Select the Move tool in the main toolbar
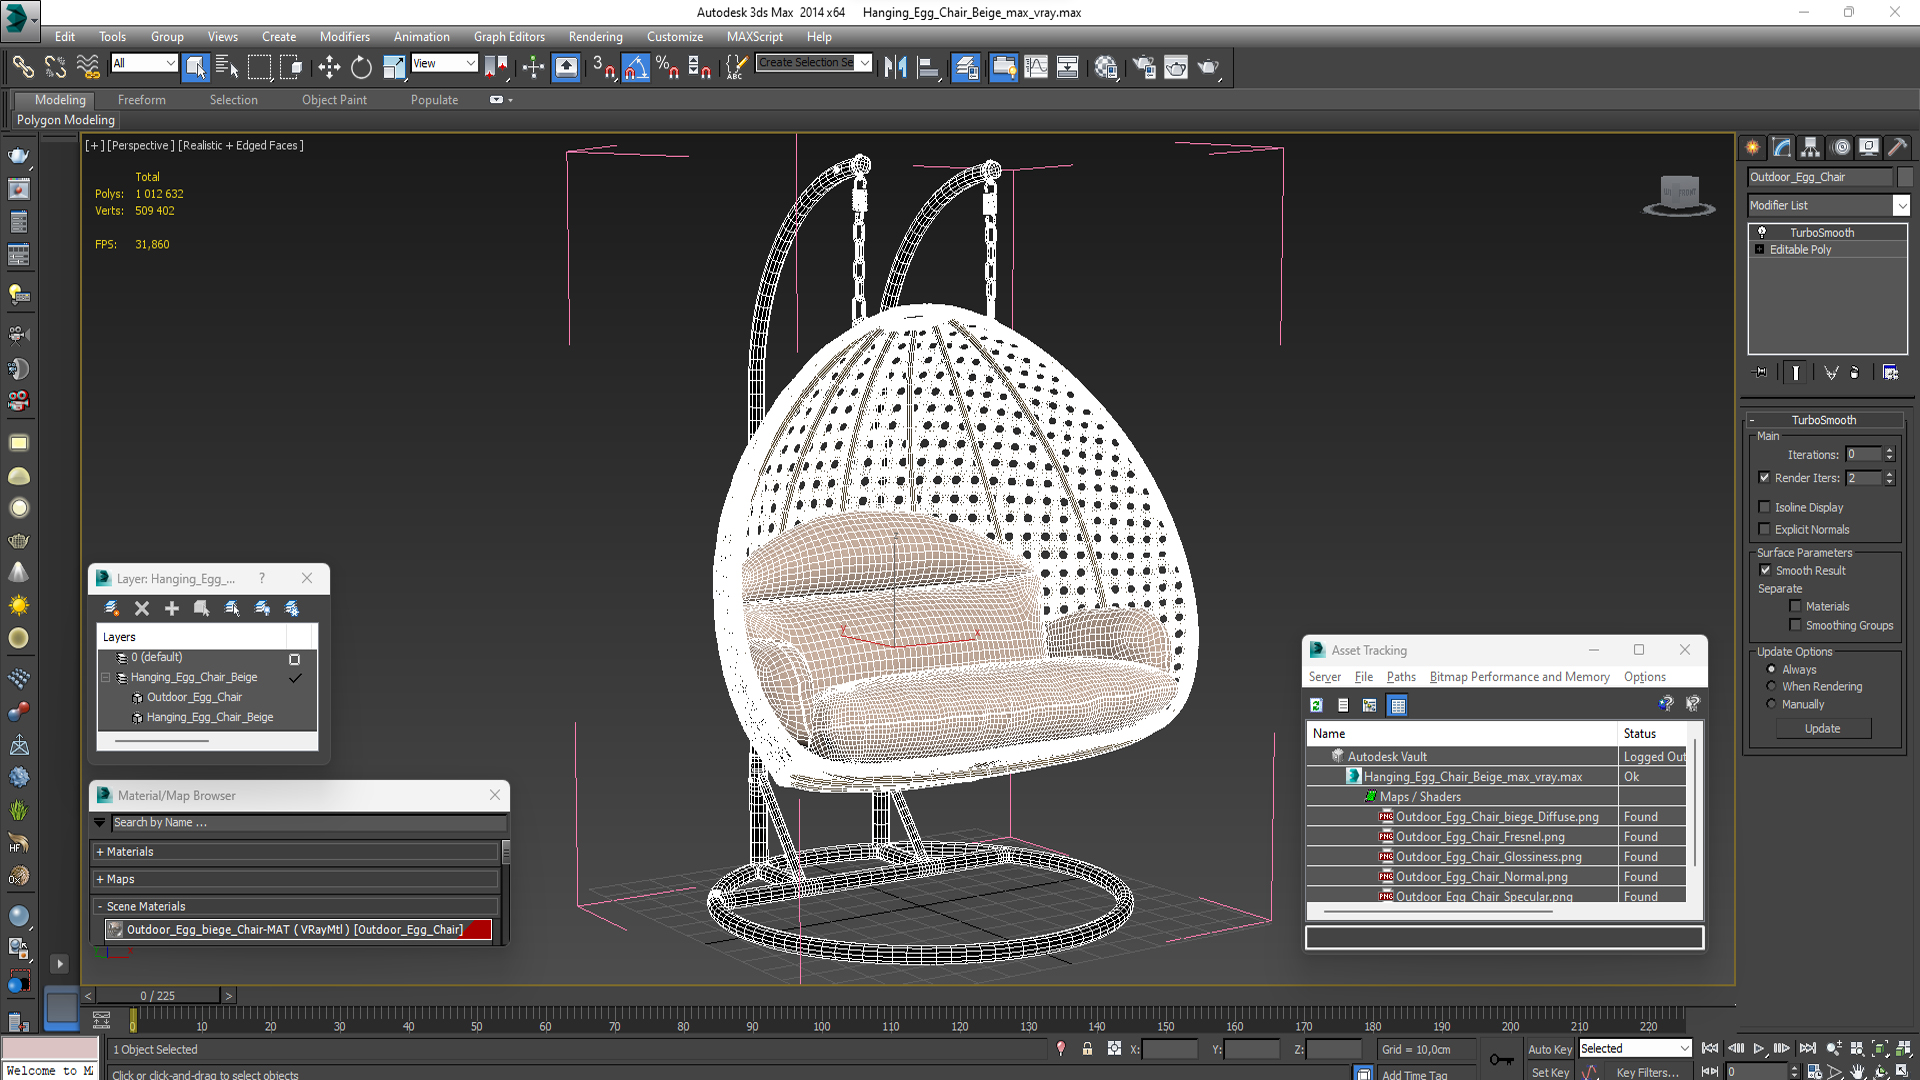Screen dimensions: 1920x1080 (x=329, y=67)
